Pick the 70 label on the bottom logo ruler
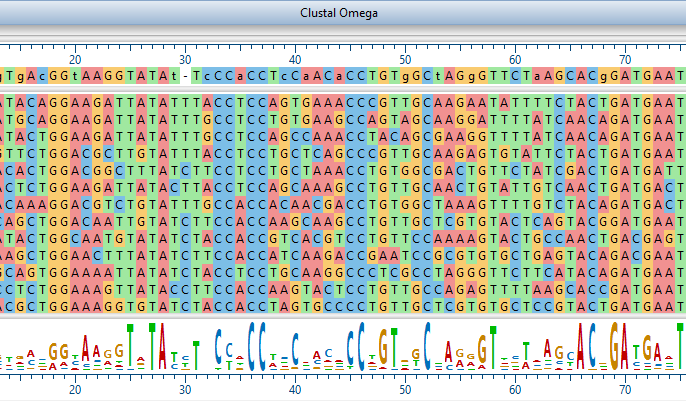Screen dimensions: 686x401 click(x=622, y=388)
